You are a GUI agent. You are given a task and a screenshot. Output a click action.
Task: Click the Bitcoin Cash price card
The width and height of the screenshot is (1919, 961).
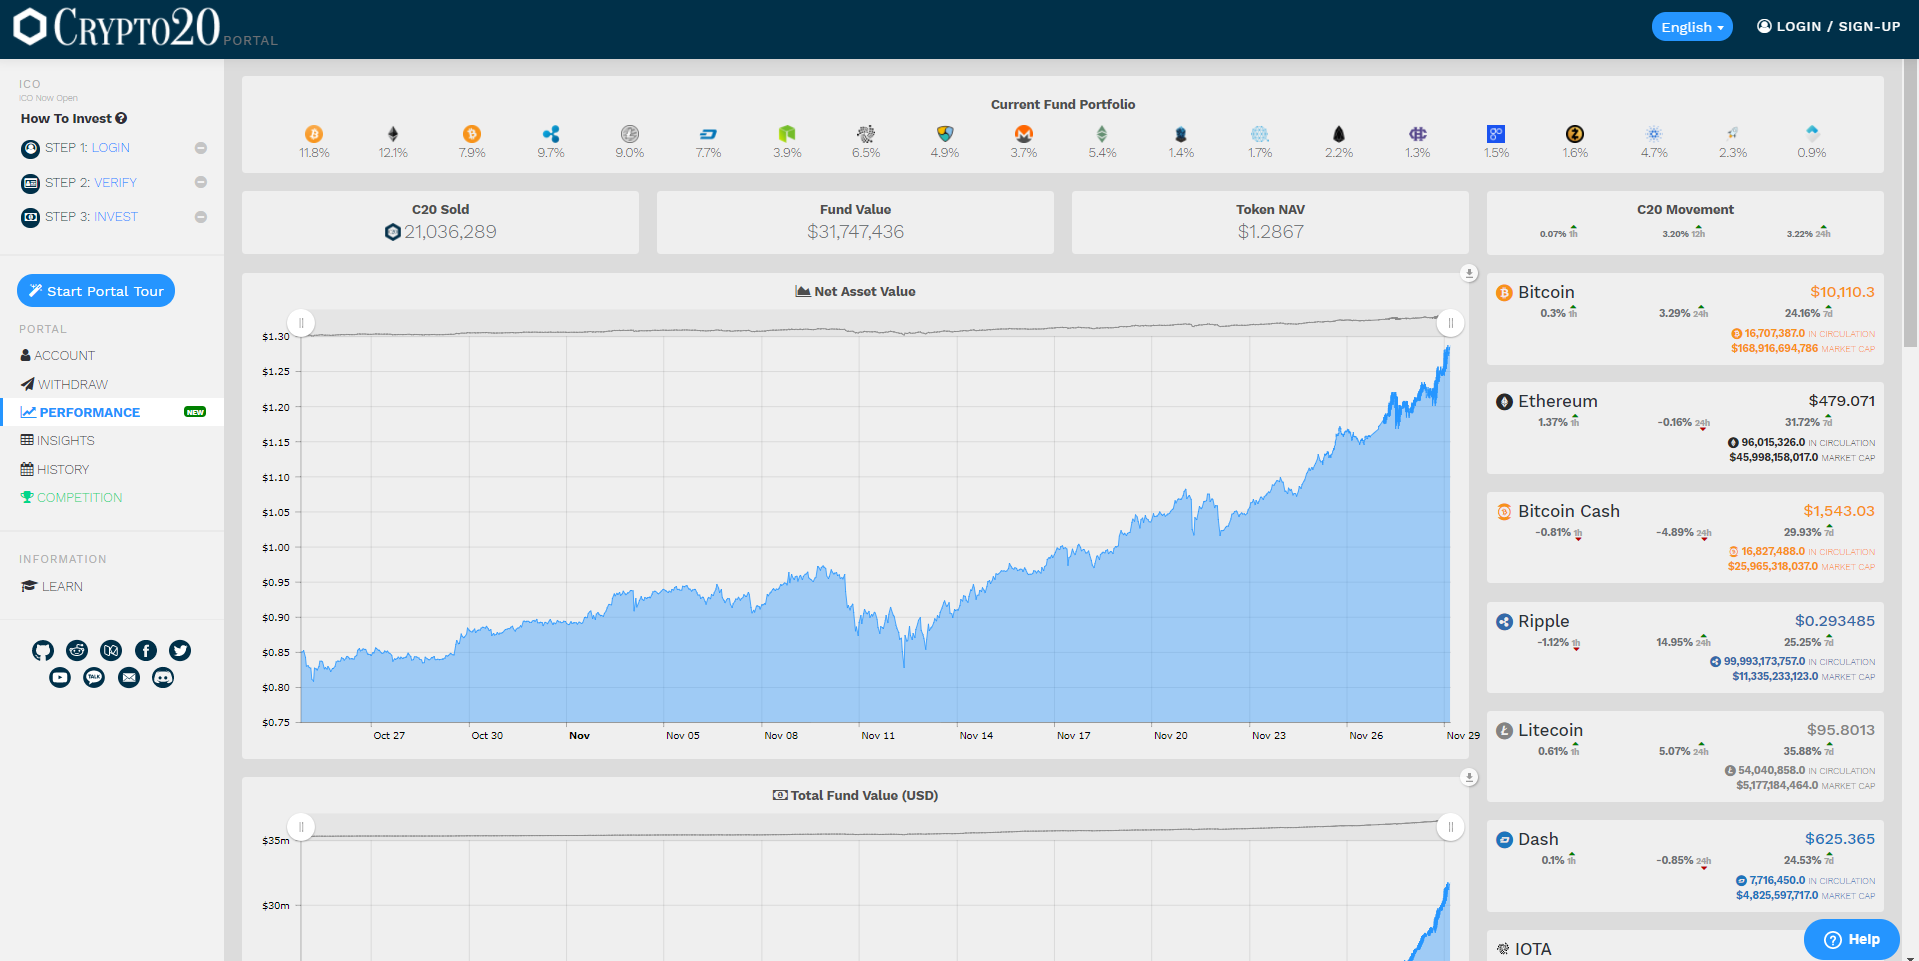pyautogui.click(x=1685, y=538)
